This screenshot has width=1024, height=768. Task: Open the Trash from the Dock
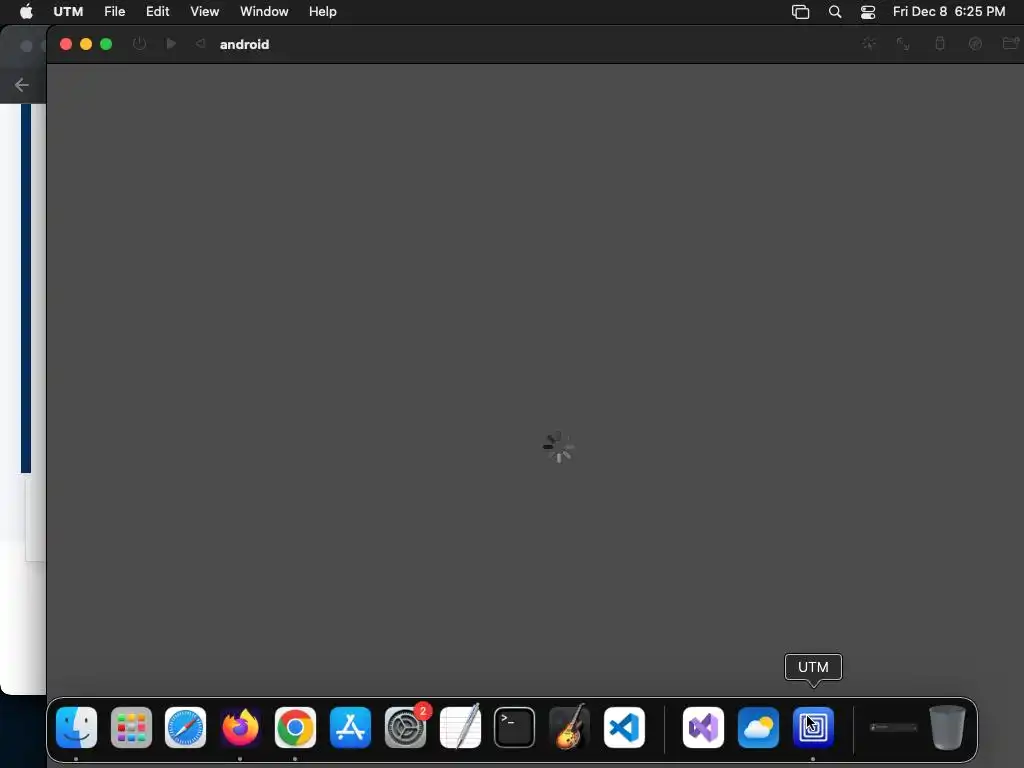pos(947,727)
